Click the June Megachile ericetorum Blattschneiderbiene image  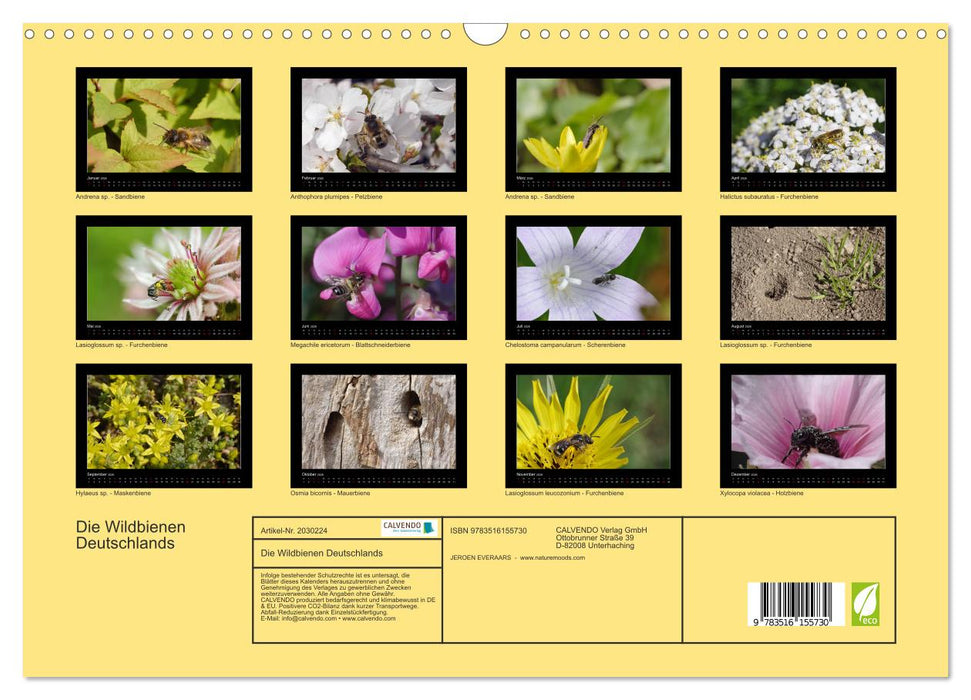[378, 277]
